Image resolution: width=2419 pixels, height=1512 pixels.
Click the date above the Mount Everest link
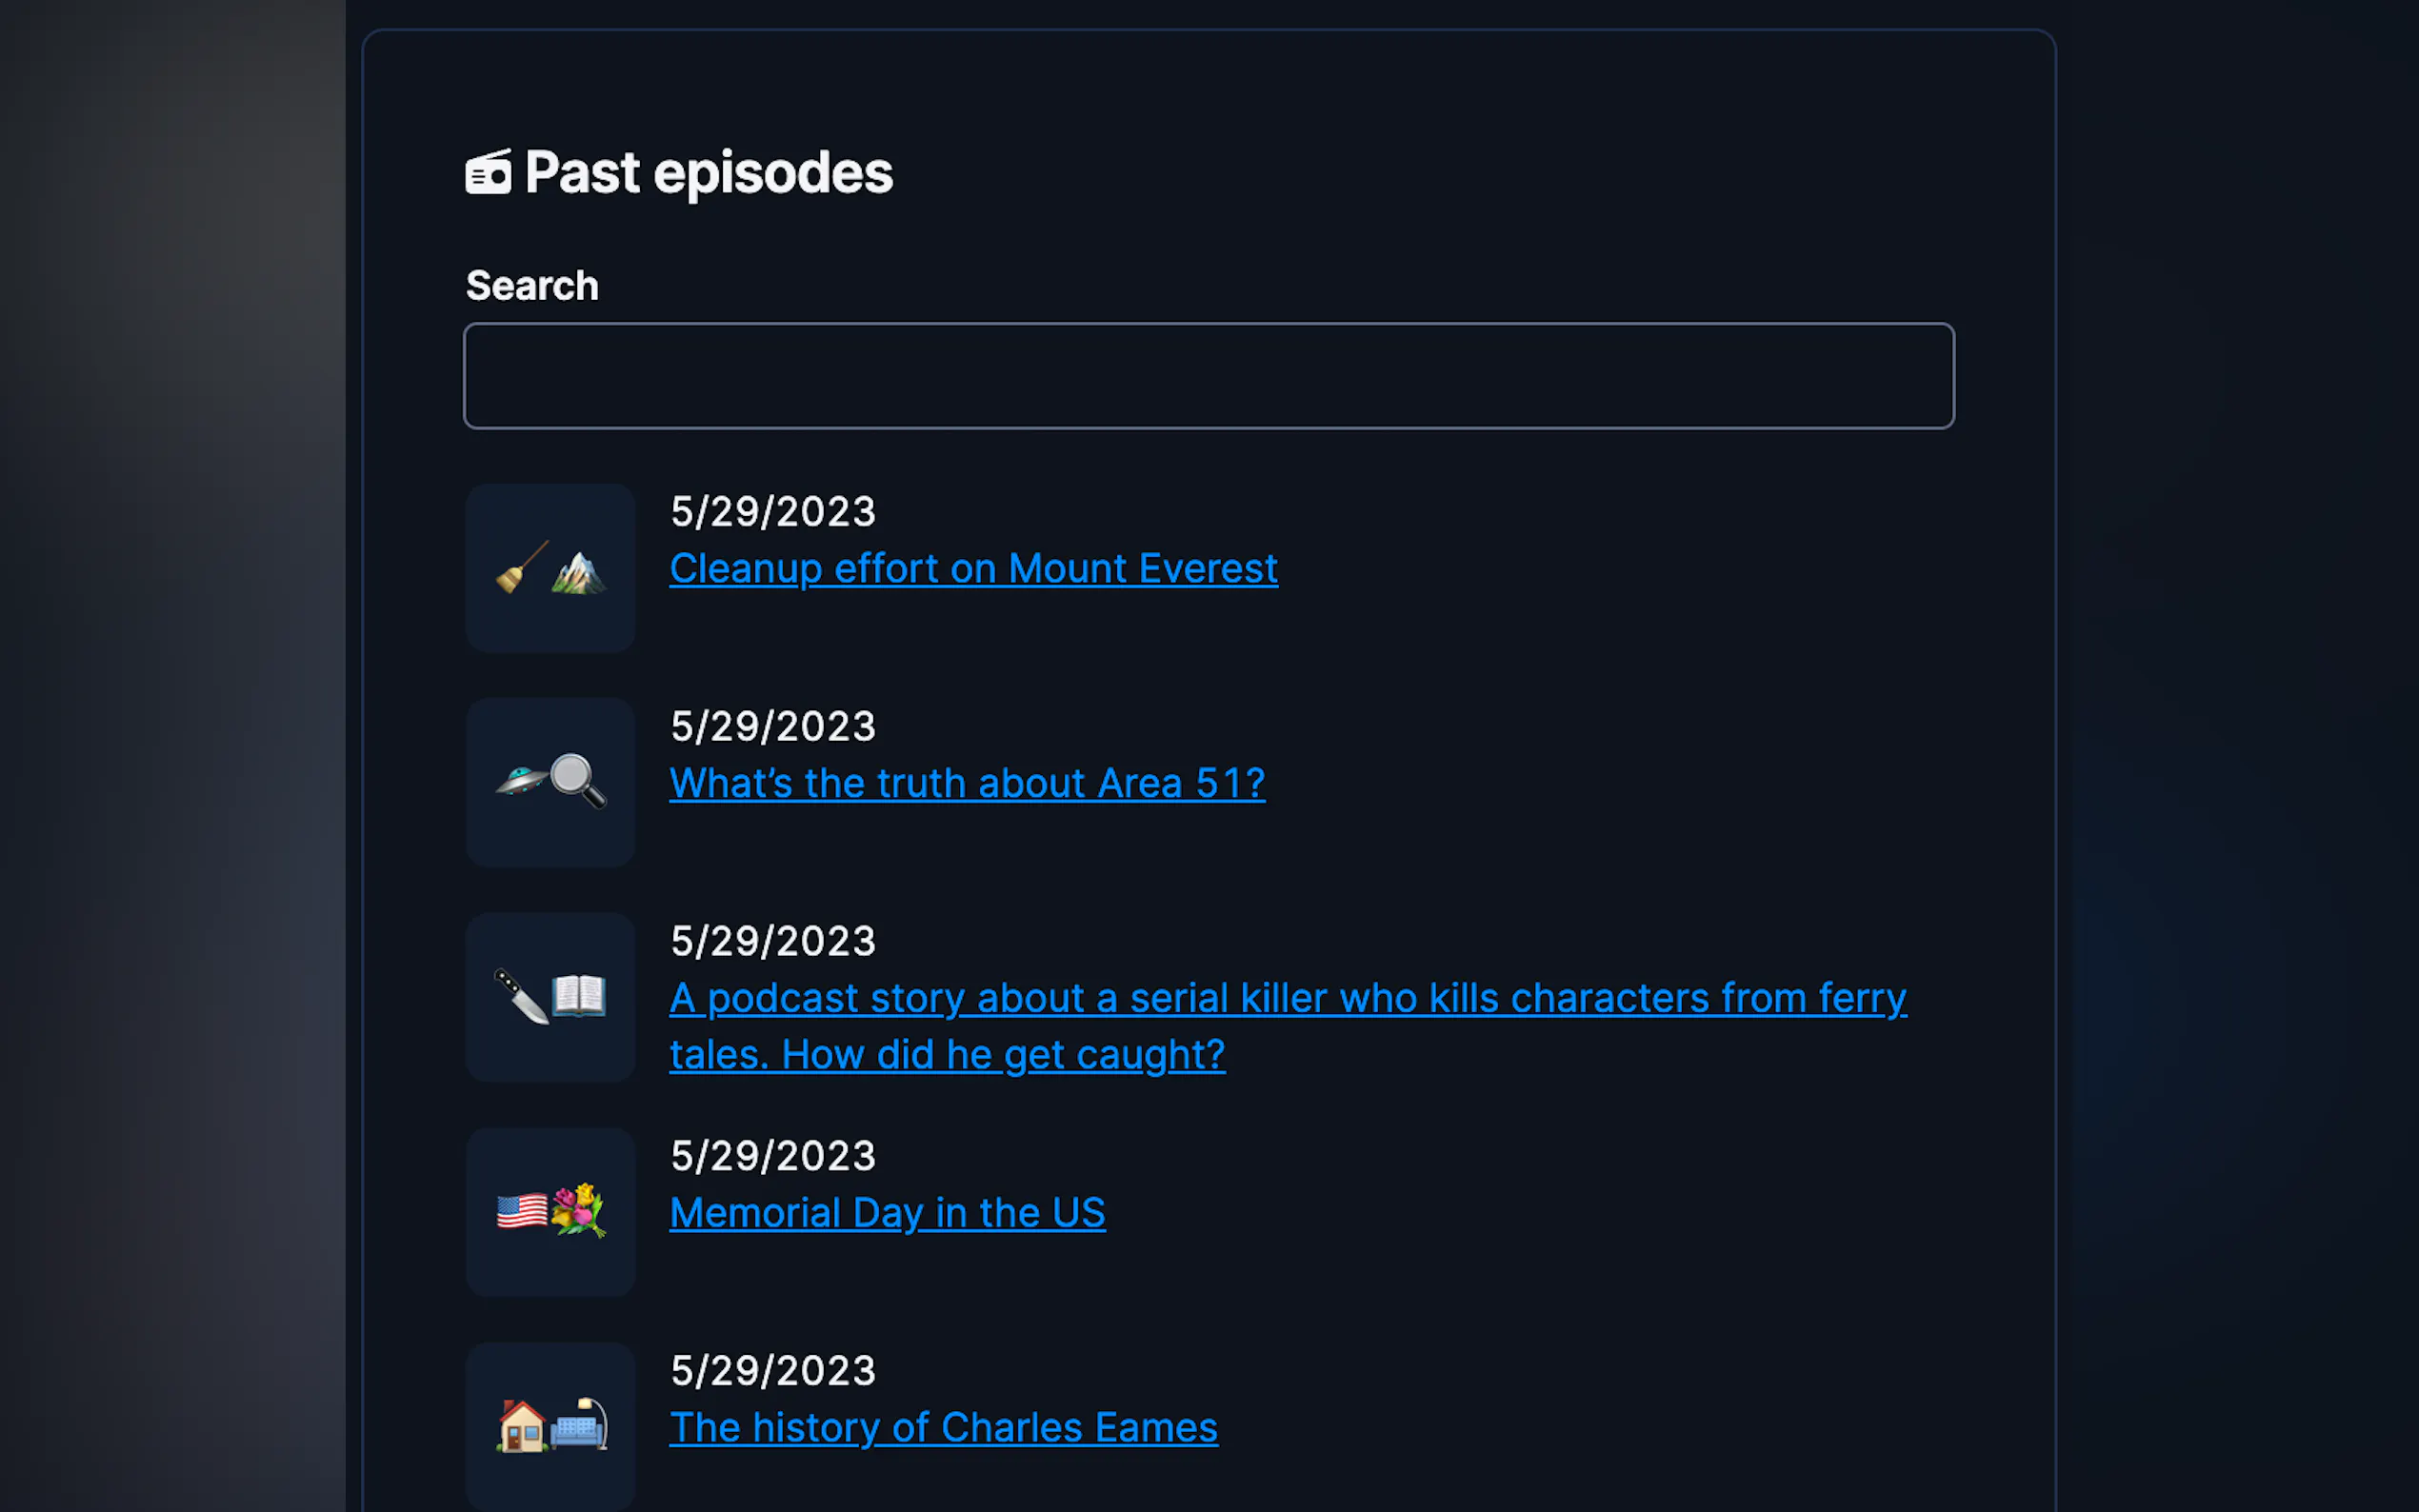(773, 512)
